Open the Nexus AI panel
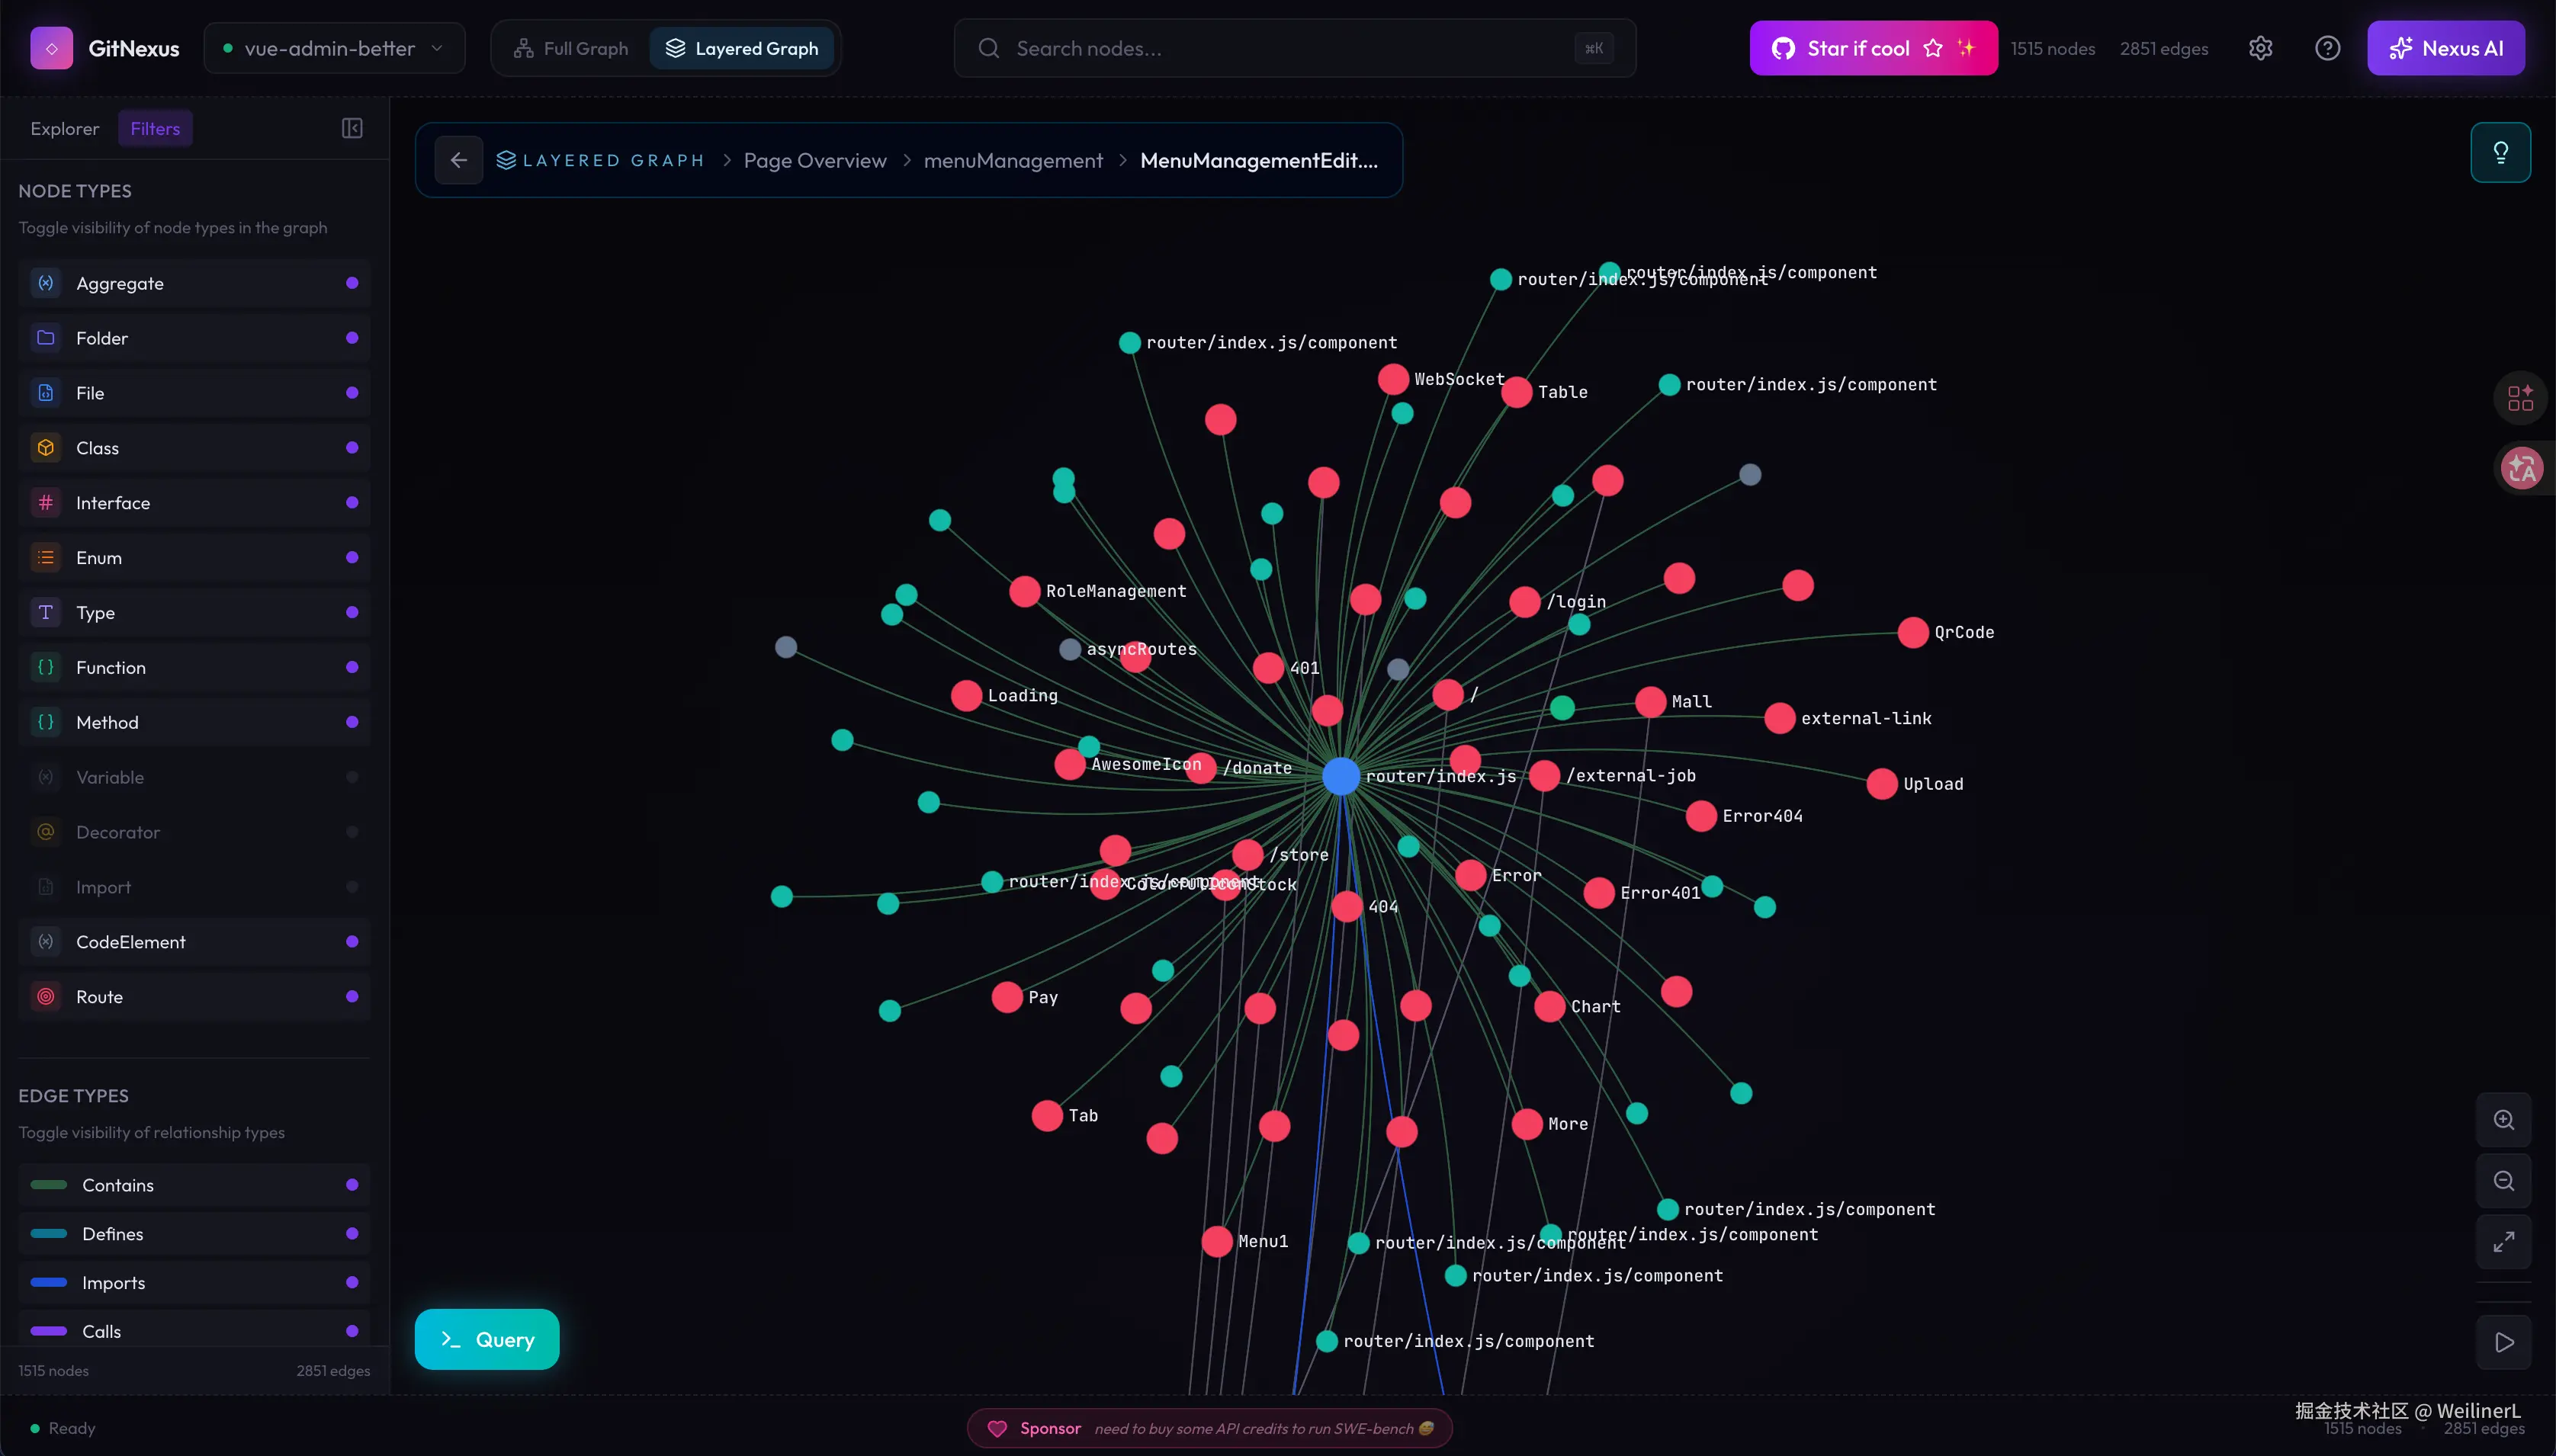The width and height of the screenshot is (2556, 1456). [2446, 48]
